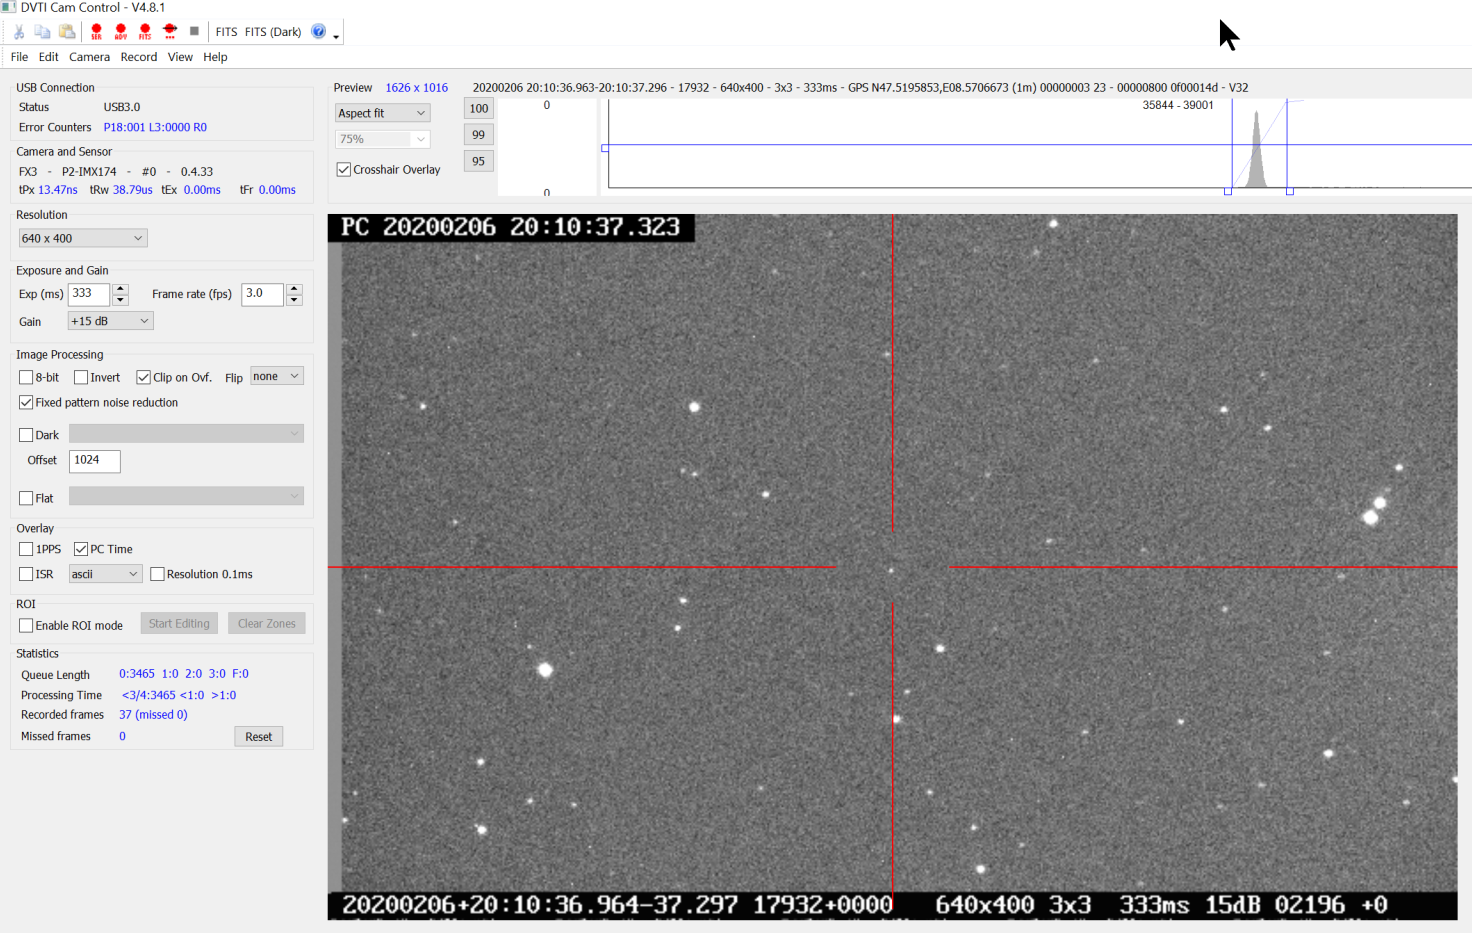Image resolution: width=1472 pixels, height=933 pixels.
Task: Open help via blue question mark icon
Action: [318, 31]
